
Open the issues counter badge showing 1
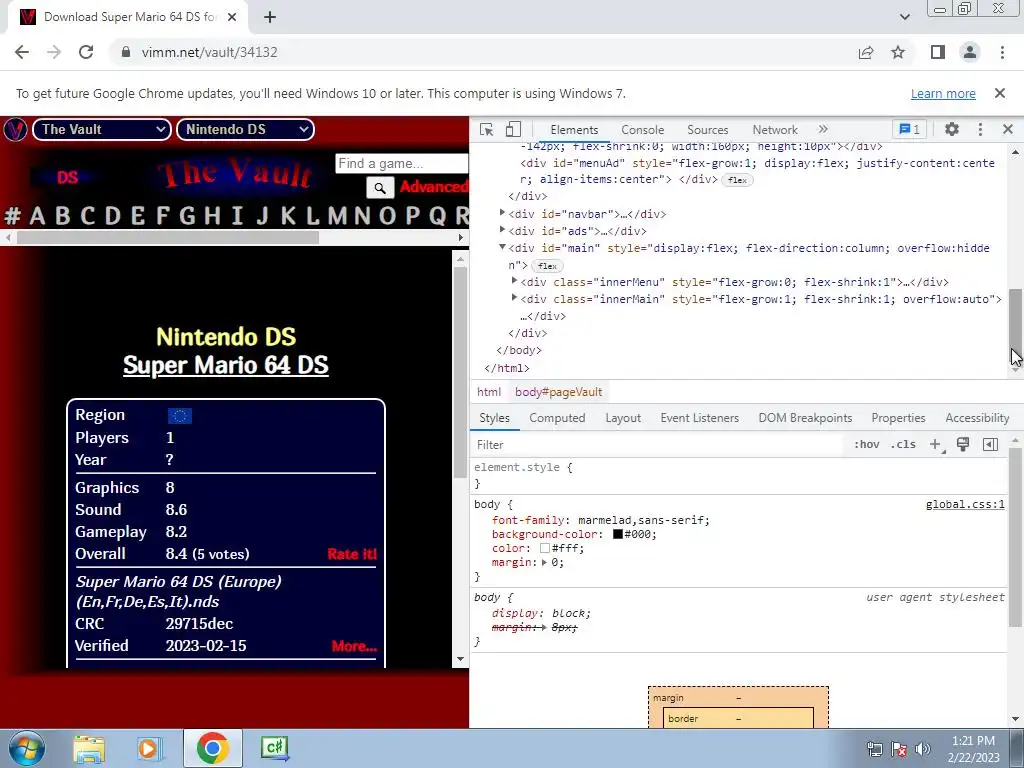click(x=910, y=129)
